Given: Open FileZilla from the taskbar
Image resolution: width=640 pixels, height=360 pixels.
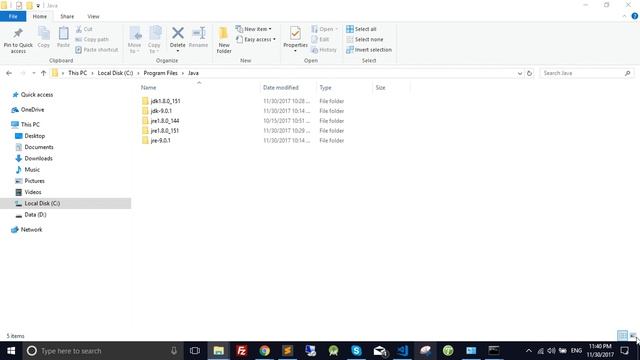Looking at the screenshot, I should pos(241,351).
